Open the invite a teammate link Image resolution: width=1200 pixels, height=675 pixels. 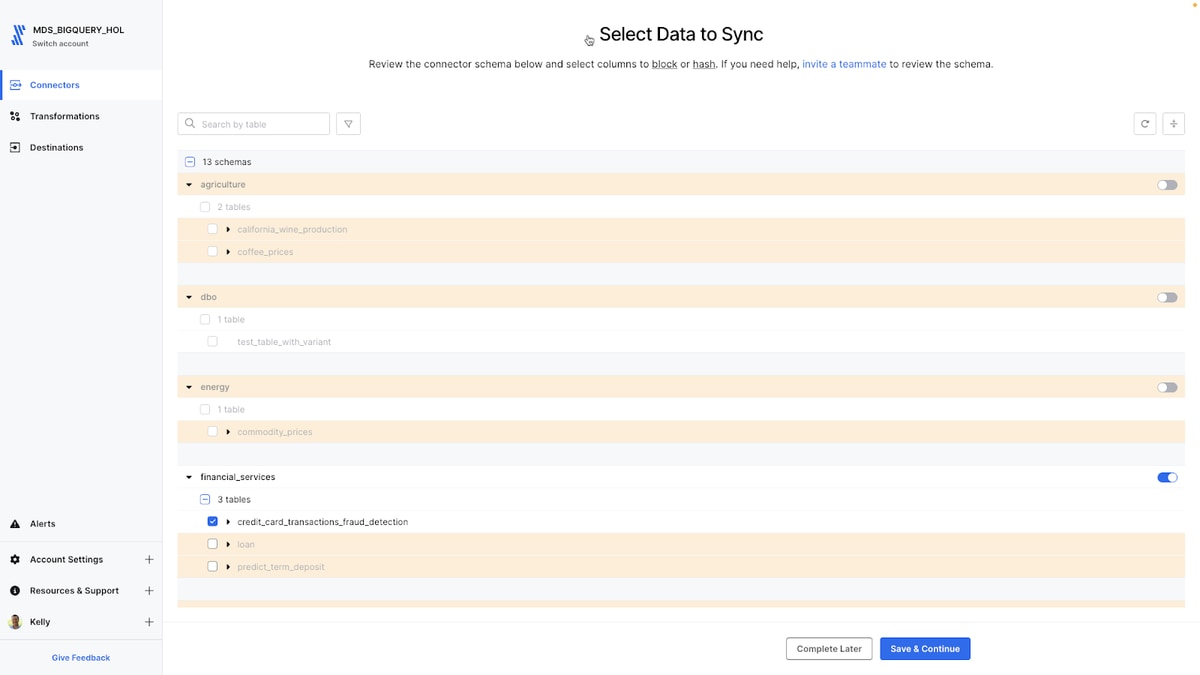coord(844,64)
